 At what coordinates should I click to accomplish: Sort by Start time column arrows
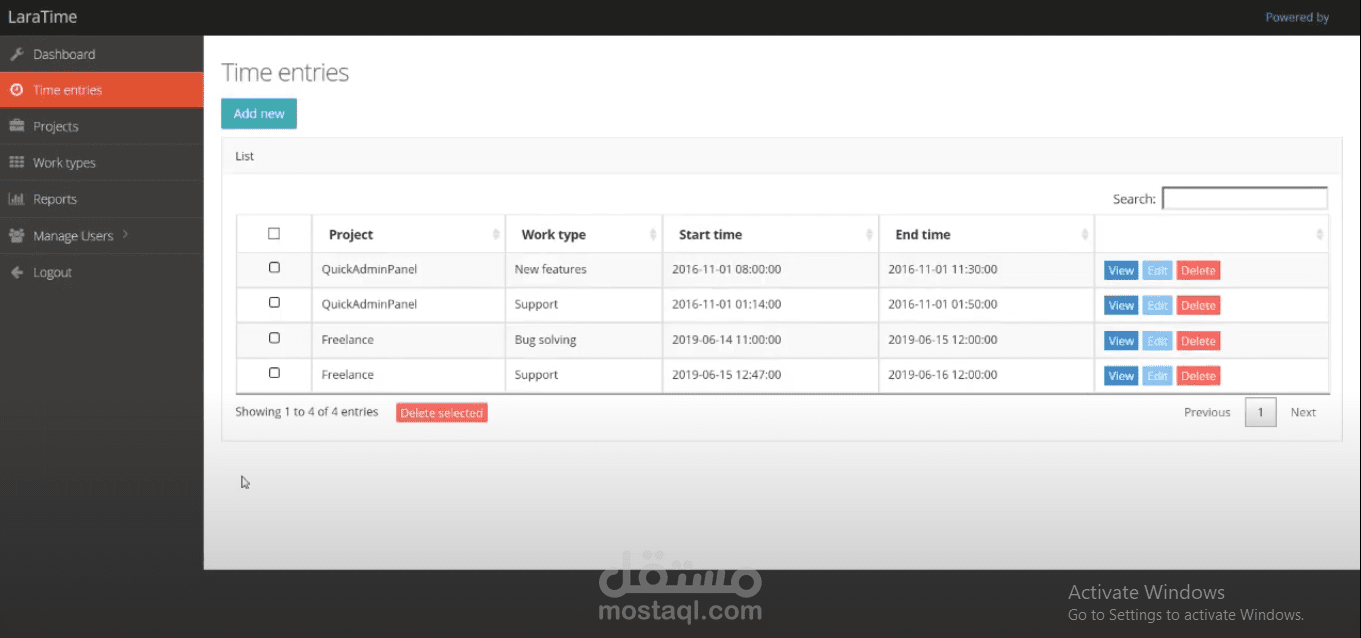[869, 234]
